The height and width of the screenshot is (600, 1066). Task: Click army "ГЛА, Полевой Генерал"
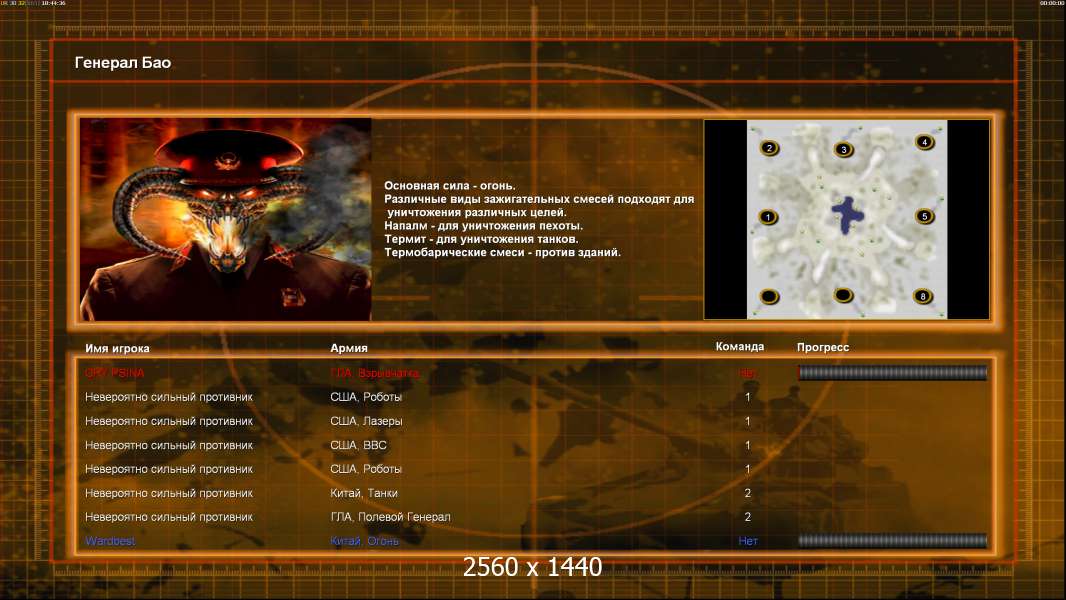tap(390, 517)
